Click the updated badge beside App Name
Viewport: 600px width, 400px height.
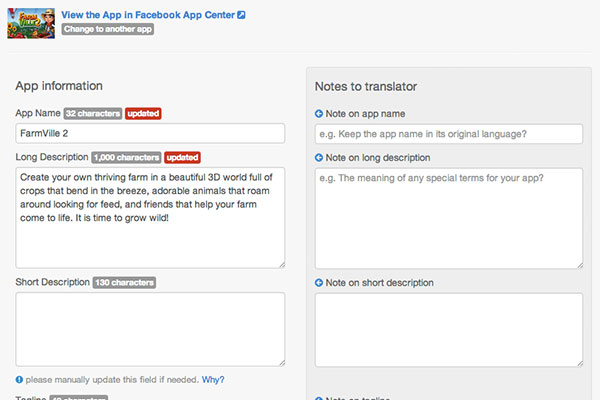click(143, 114)
